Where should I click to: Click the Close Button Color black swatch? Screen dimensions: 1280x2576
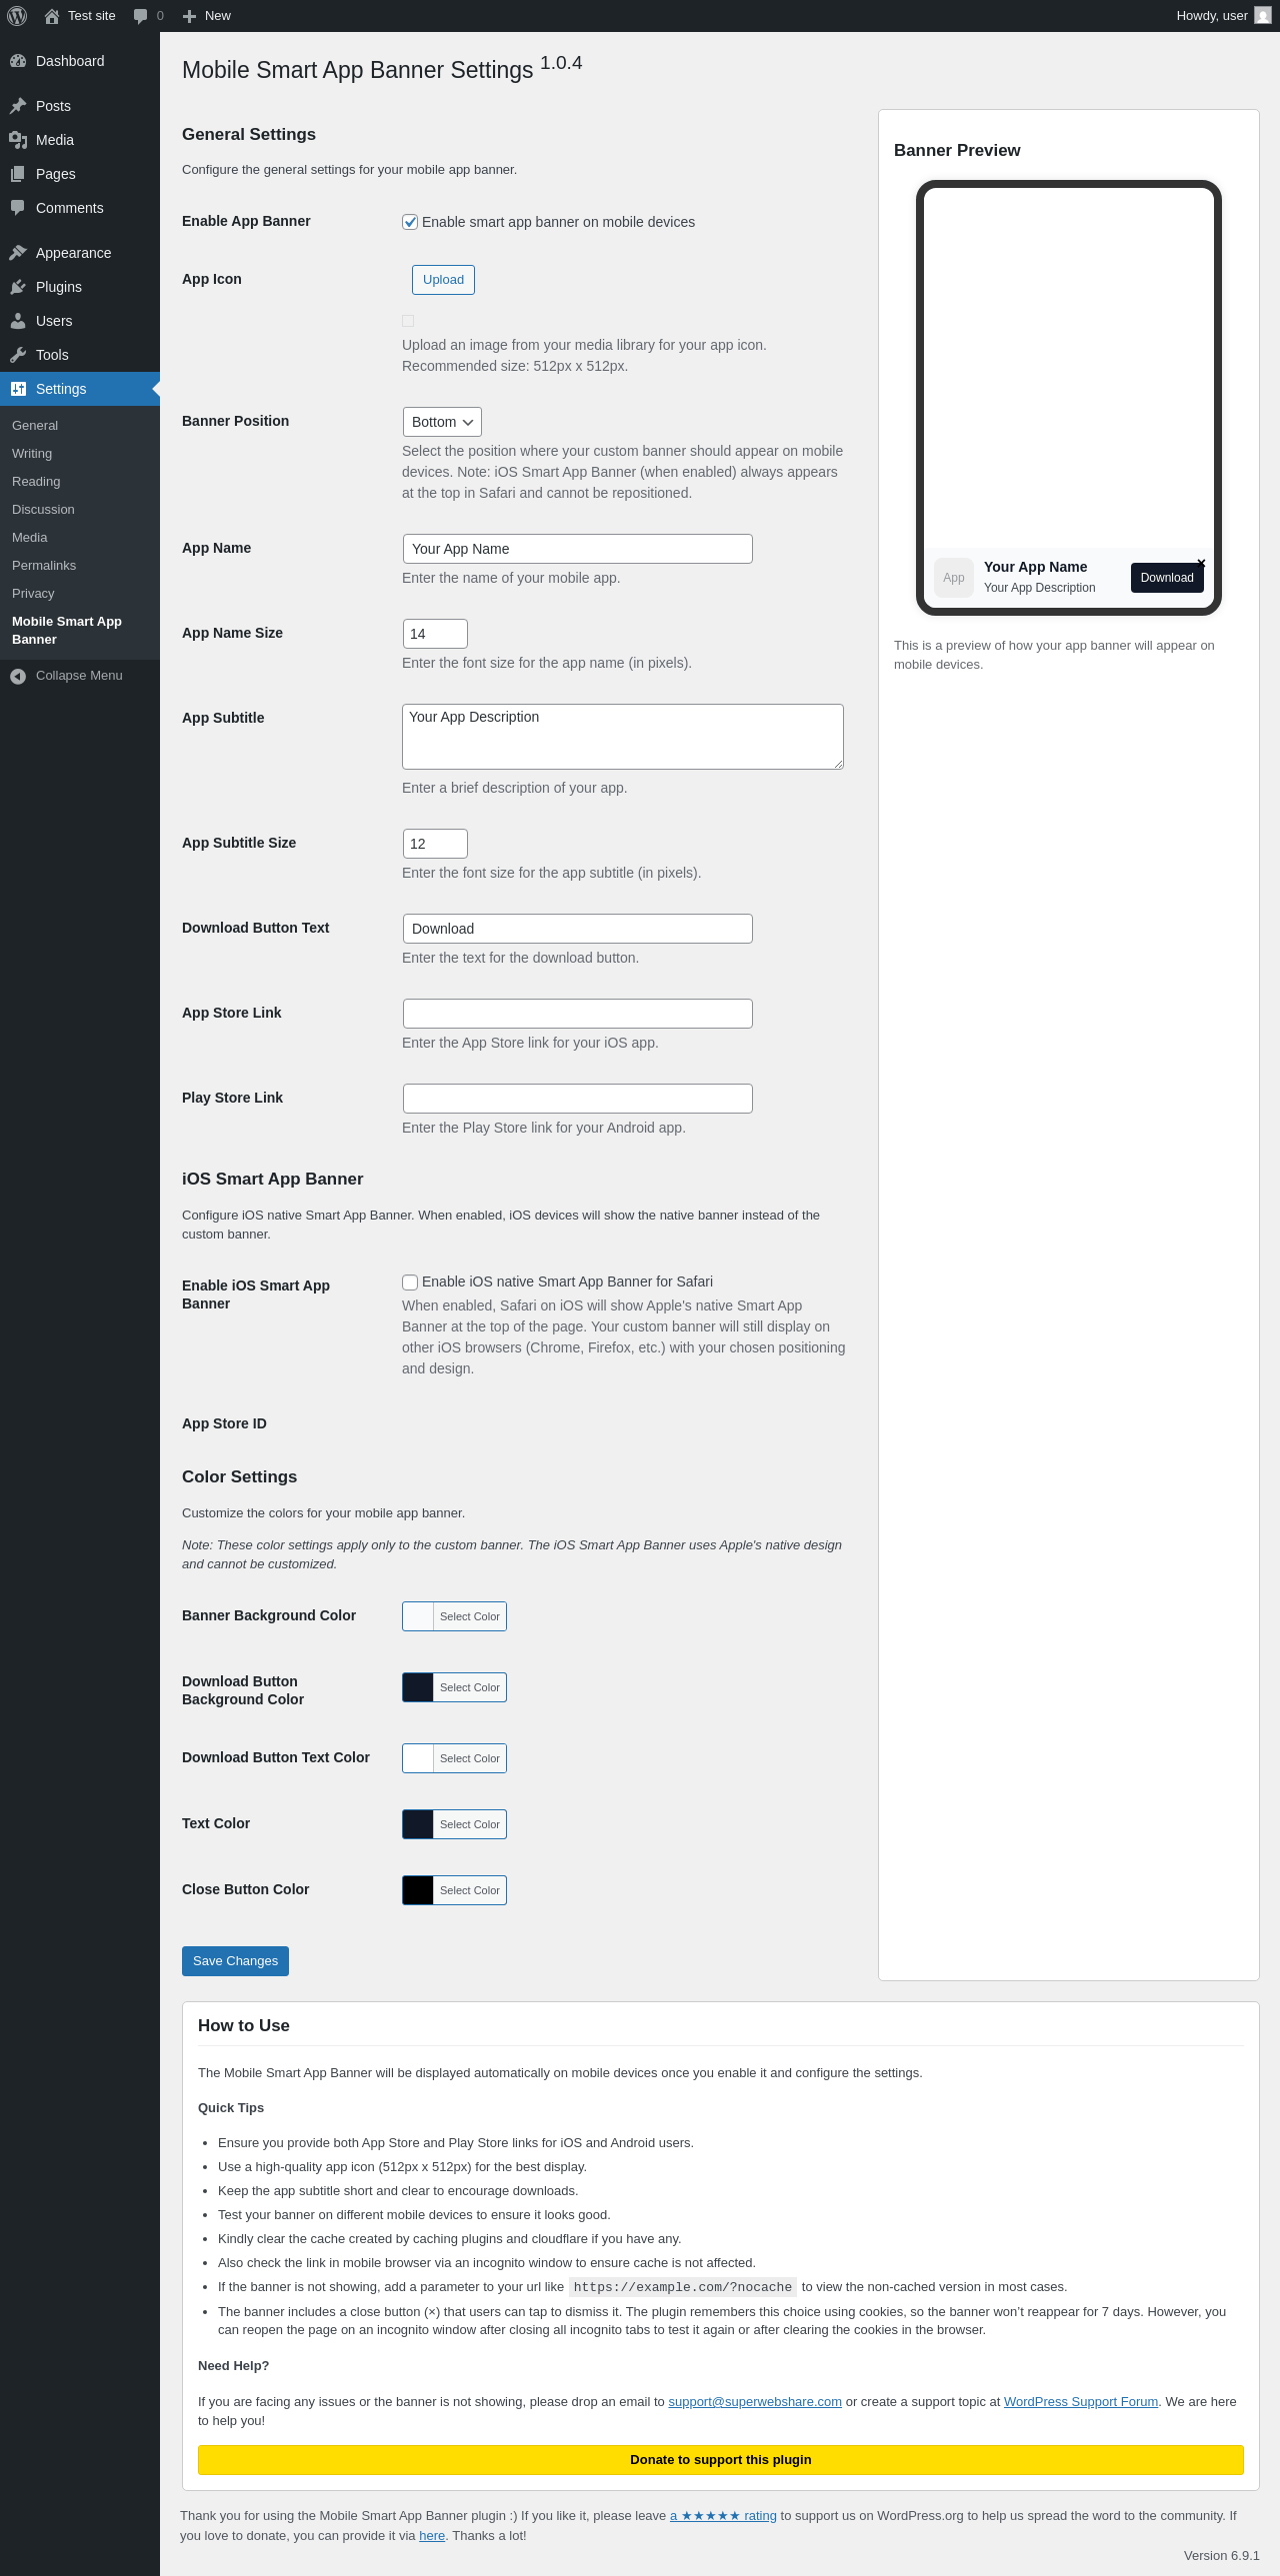click(x=418, y=1890)
